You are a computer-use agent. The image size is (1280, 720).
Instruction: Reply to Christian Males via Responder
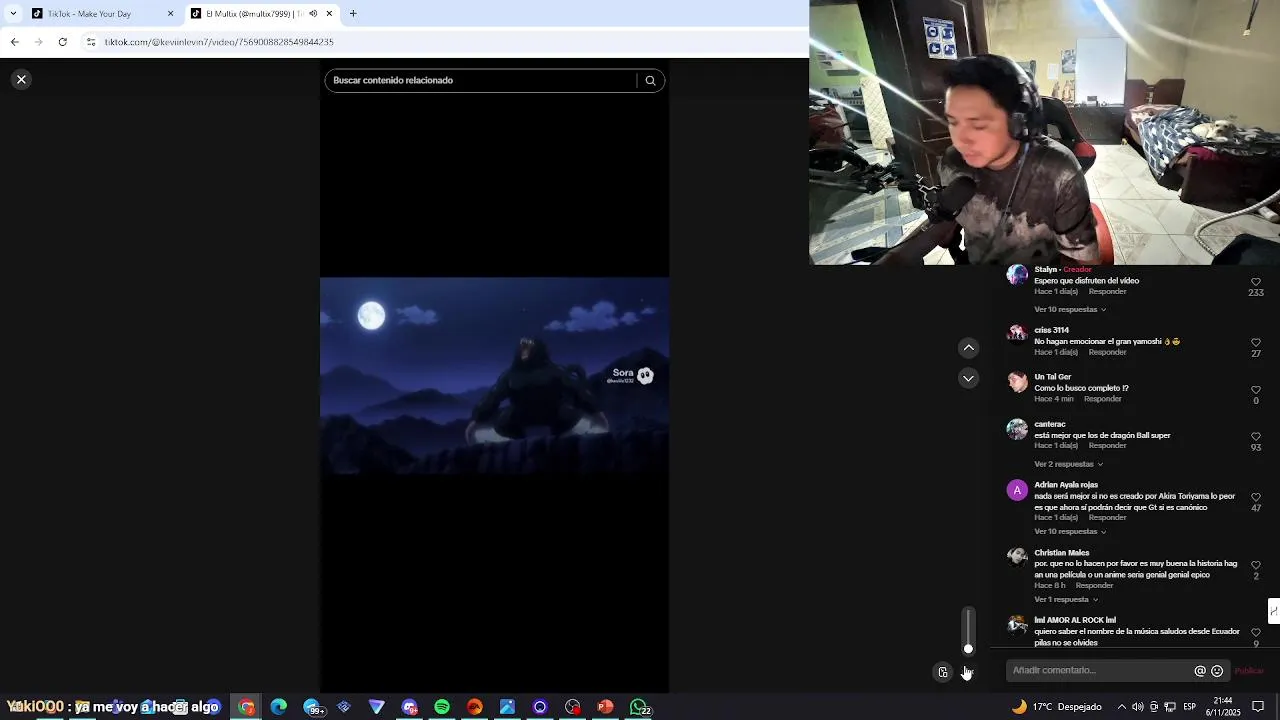coord(1094,586)
